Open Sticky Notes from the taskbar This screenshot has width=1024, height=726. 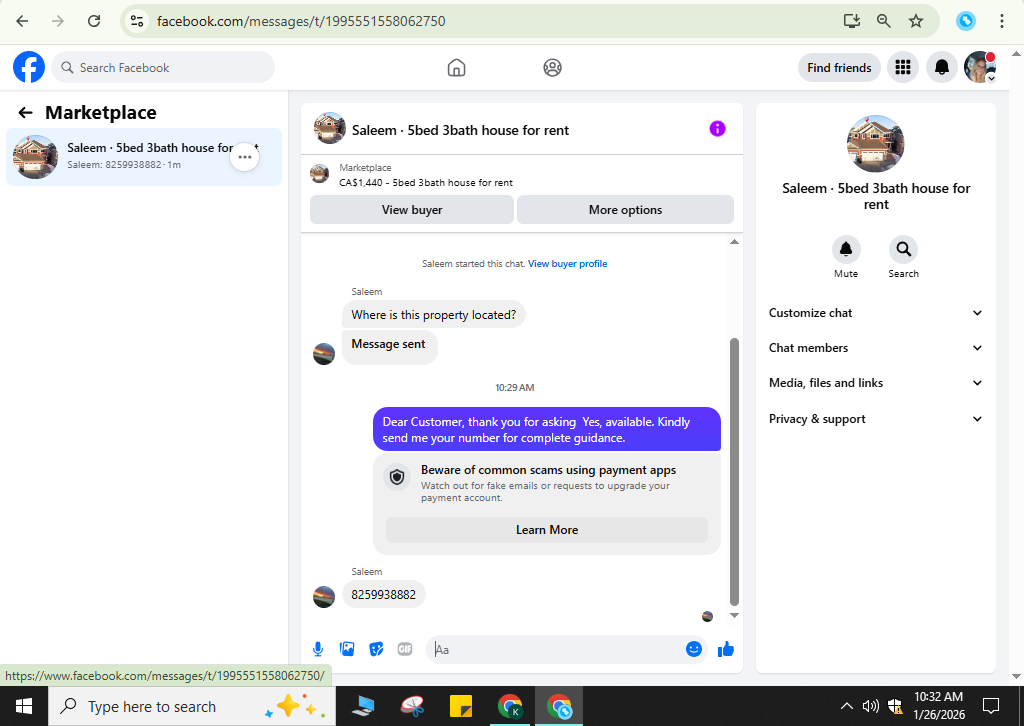tap(461, 706)
